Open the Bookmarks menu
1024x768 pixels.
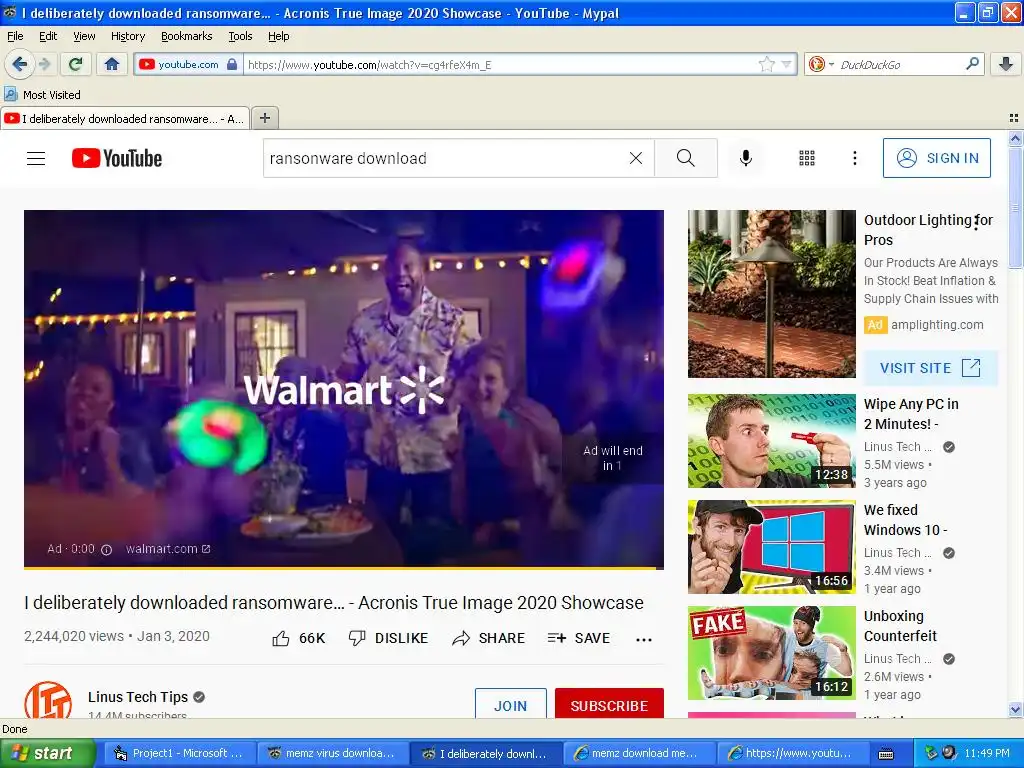click(x=187, y=36)
